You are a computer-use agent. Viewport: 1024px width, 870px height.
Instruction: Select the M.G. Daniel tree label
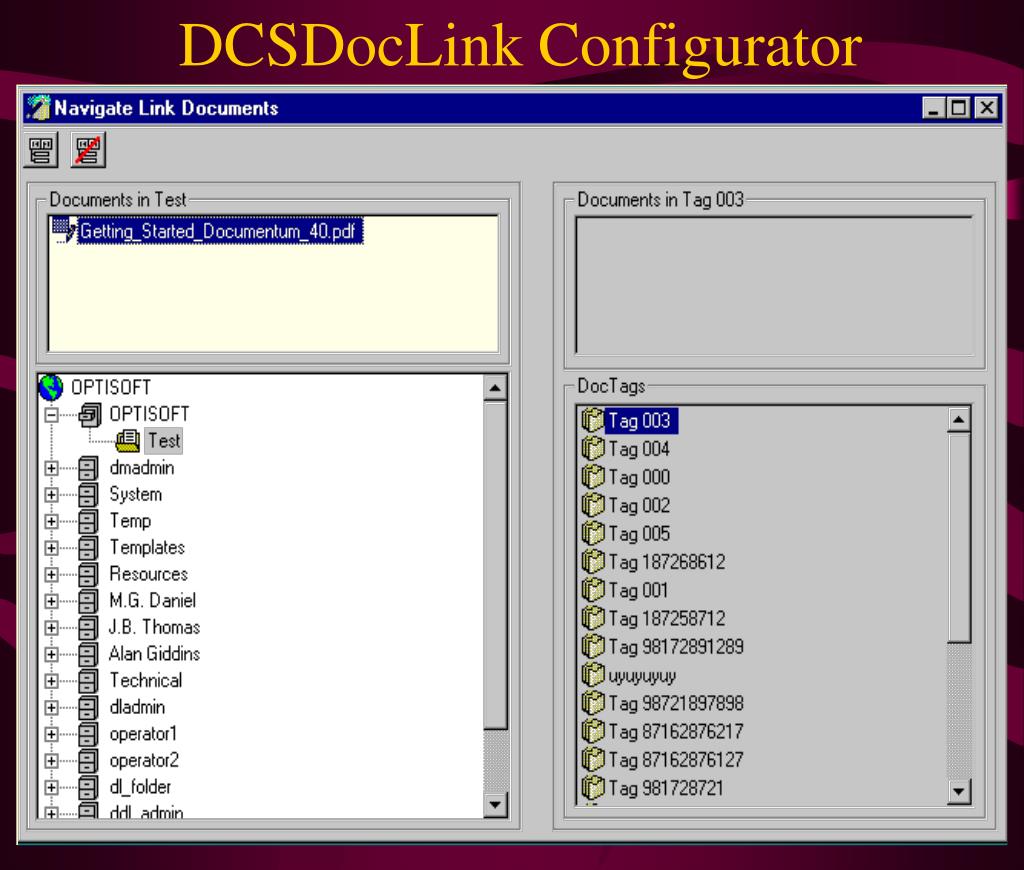(152, 600)
